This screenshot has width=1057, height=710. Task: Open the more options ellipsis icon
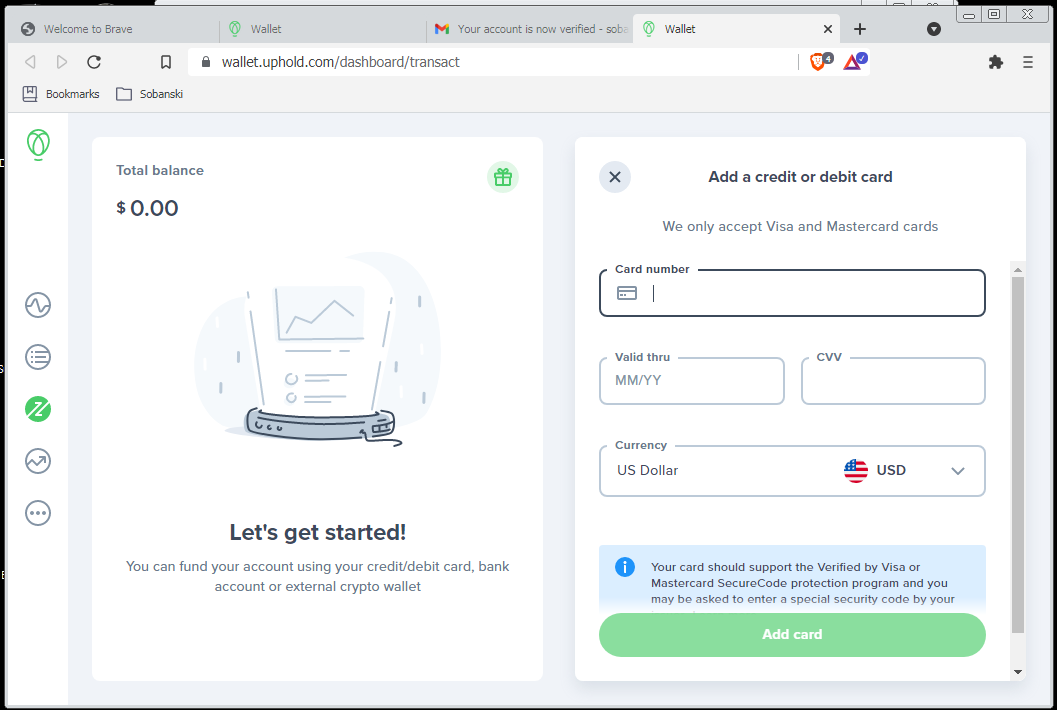[x=38, y=513]
